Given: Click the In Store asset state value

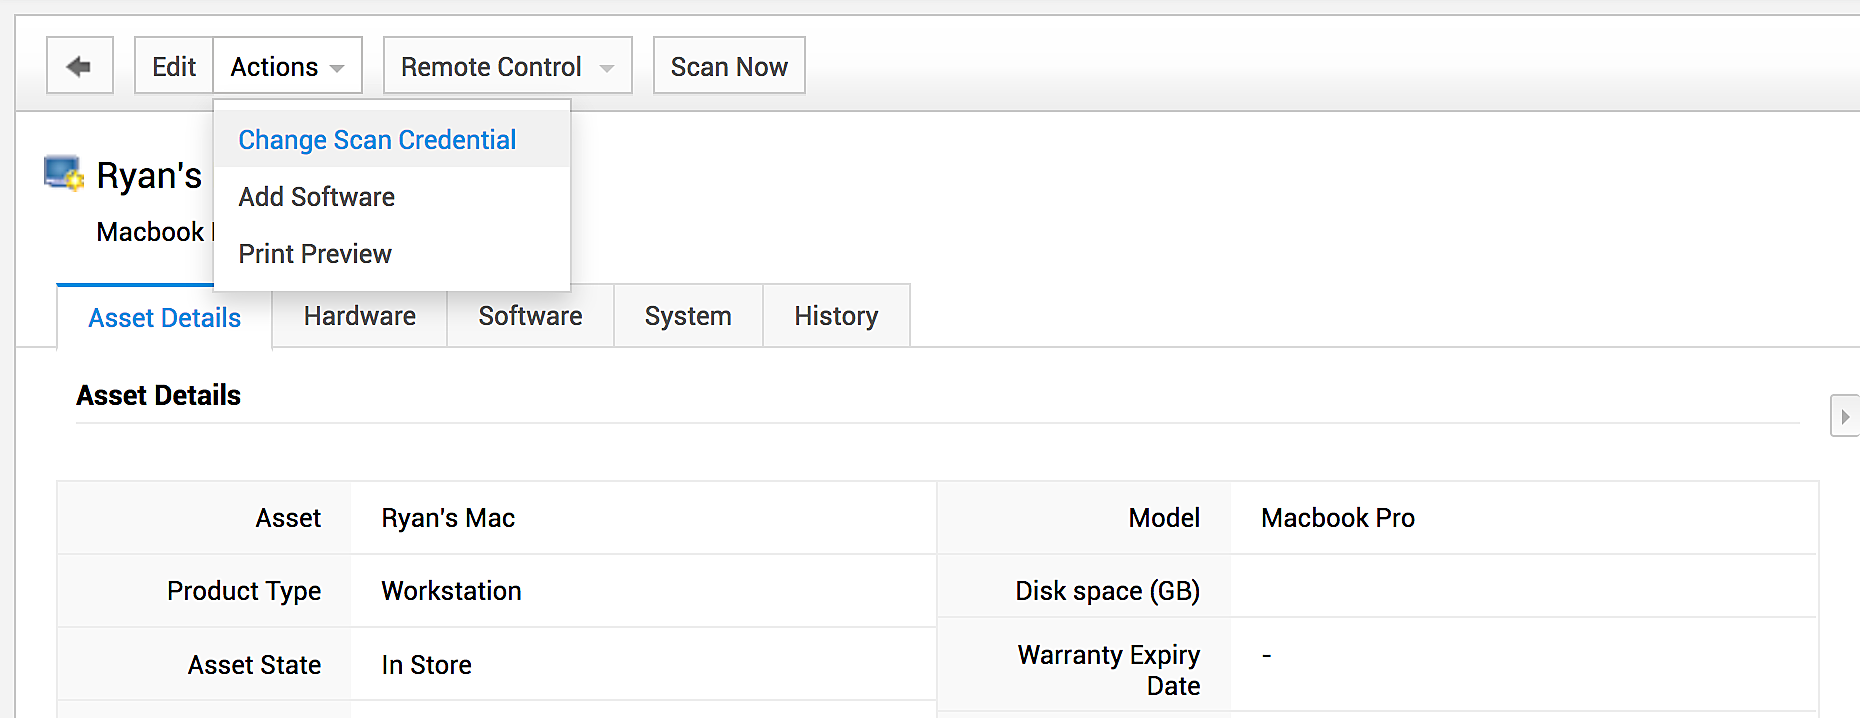Looking at the screenshot, I should (x=426, y=665).
